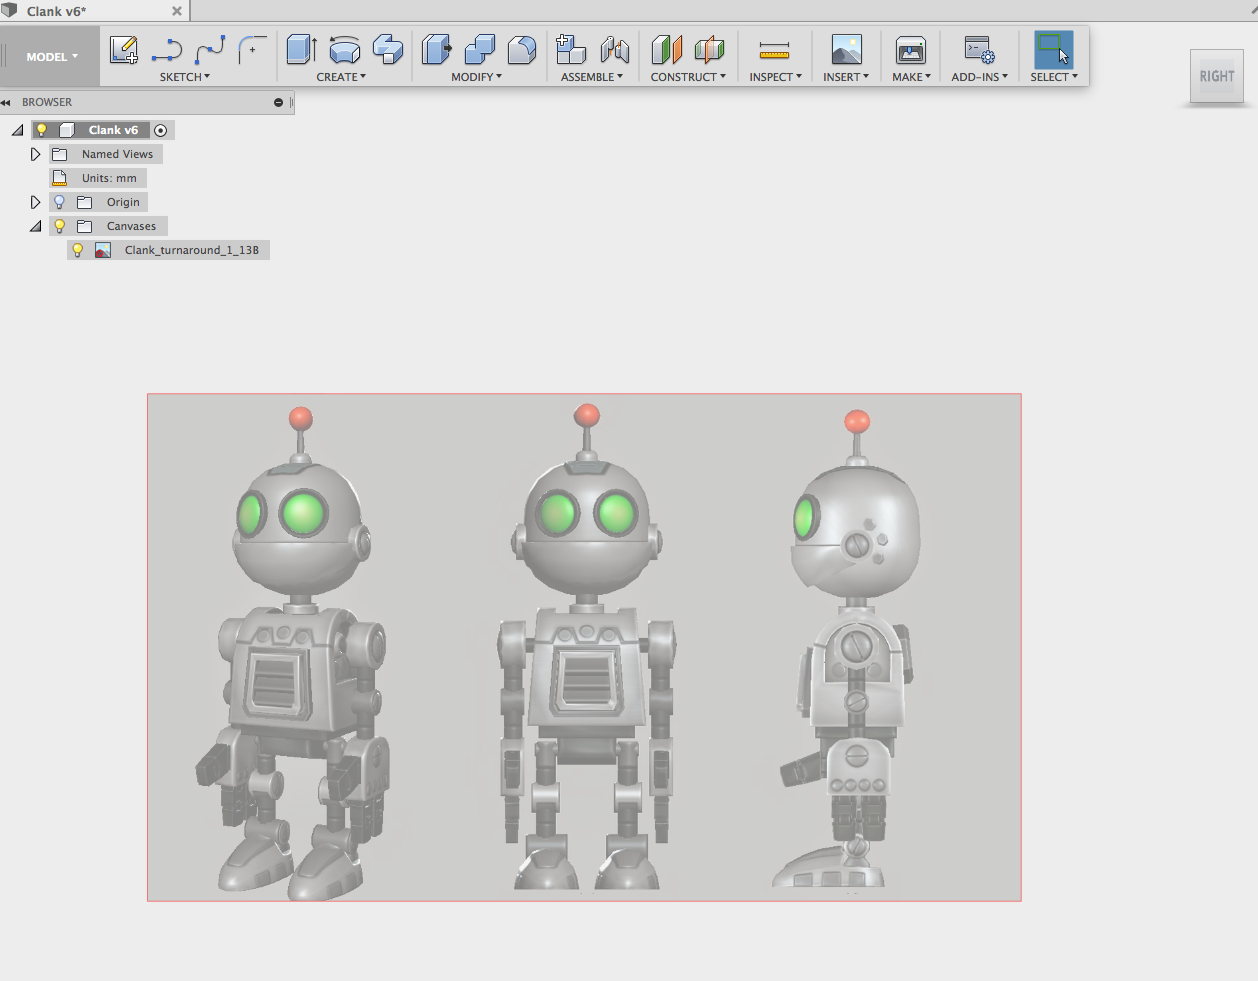Viewport: 1258px width, 981px height.
Task: Open the CREATE dropdown menu
Action: click(341, 77)
